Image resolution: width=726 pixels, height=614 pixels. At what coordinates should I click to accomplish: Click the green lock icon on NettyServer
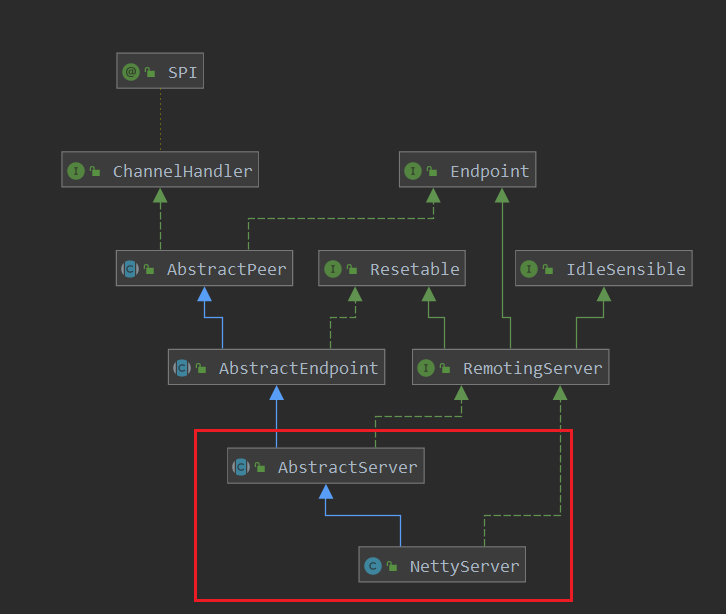(x=391, y=567)
